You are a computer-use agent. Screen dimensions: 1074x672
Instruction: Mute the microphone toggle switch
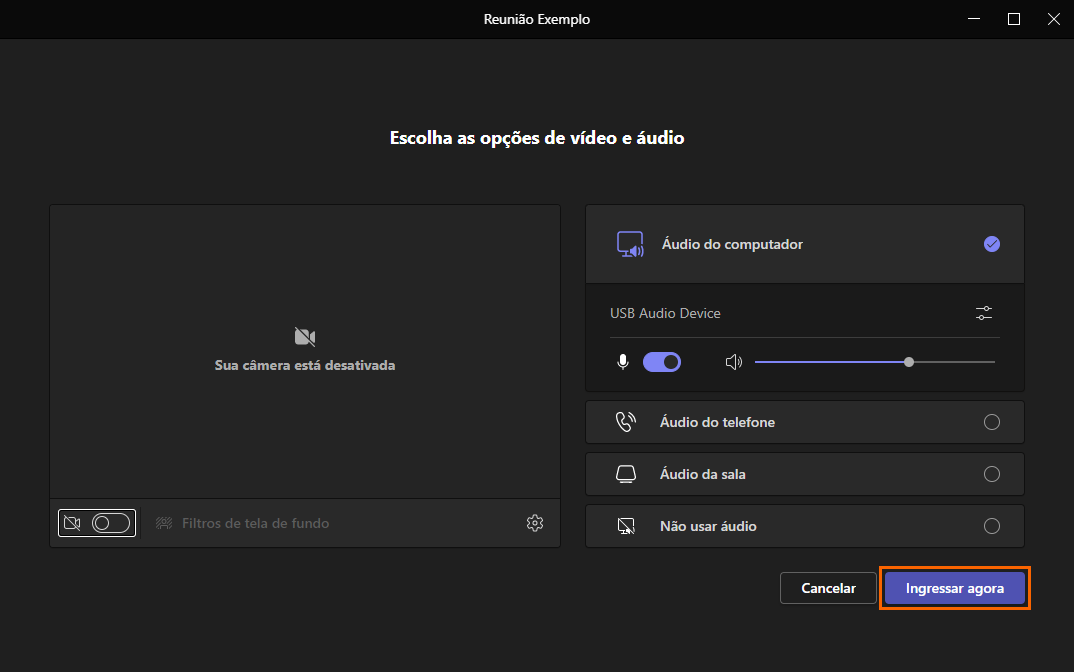coord(662,362)
